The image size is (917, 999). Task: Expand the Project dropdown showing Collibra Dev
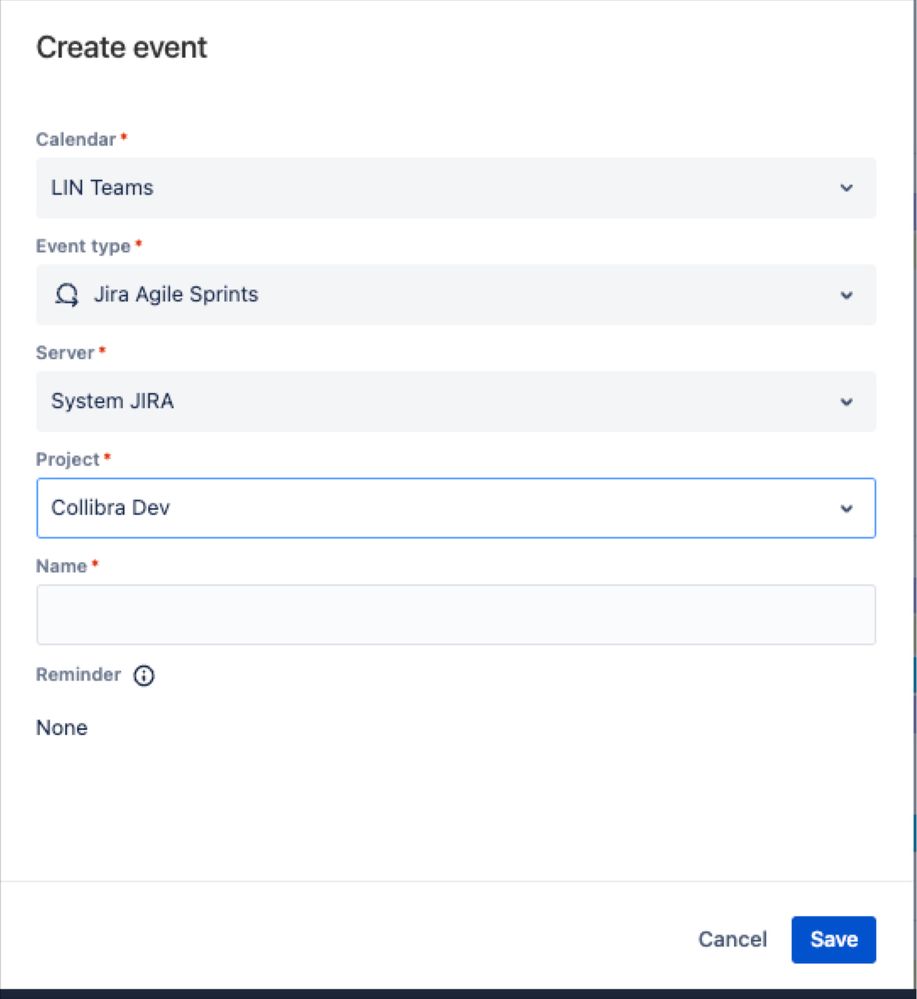point(440,508)
